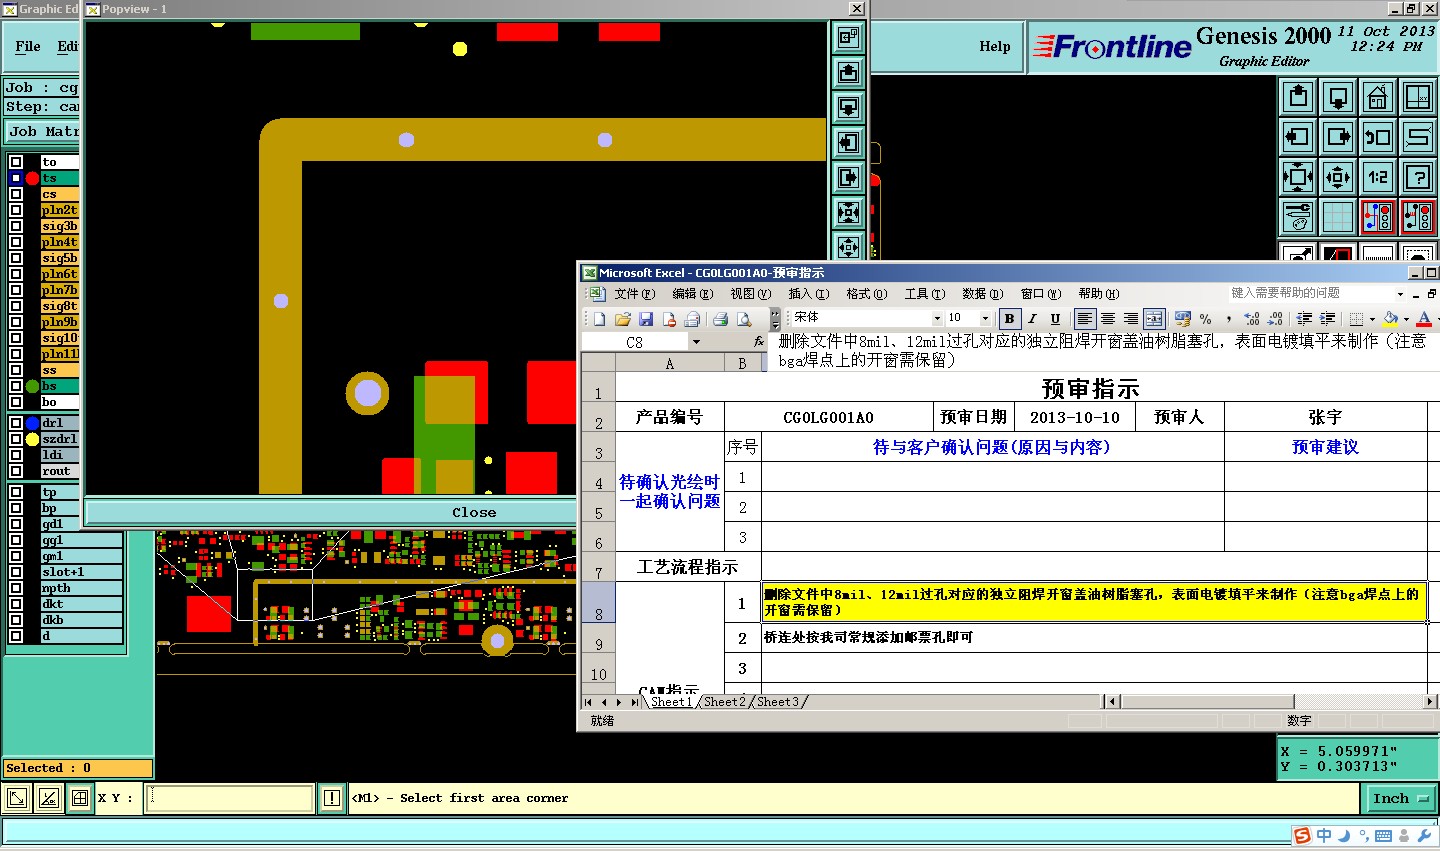Click the Excel font color letter A
Screen dimensions: 1440x851
(x=1424, y=319)
